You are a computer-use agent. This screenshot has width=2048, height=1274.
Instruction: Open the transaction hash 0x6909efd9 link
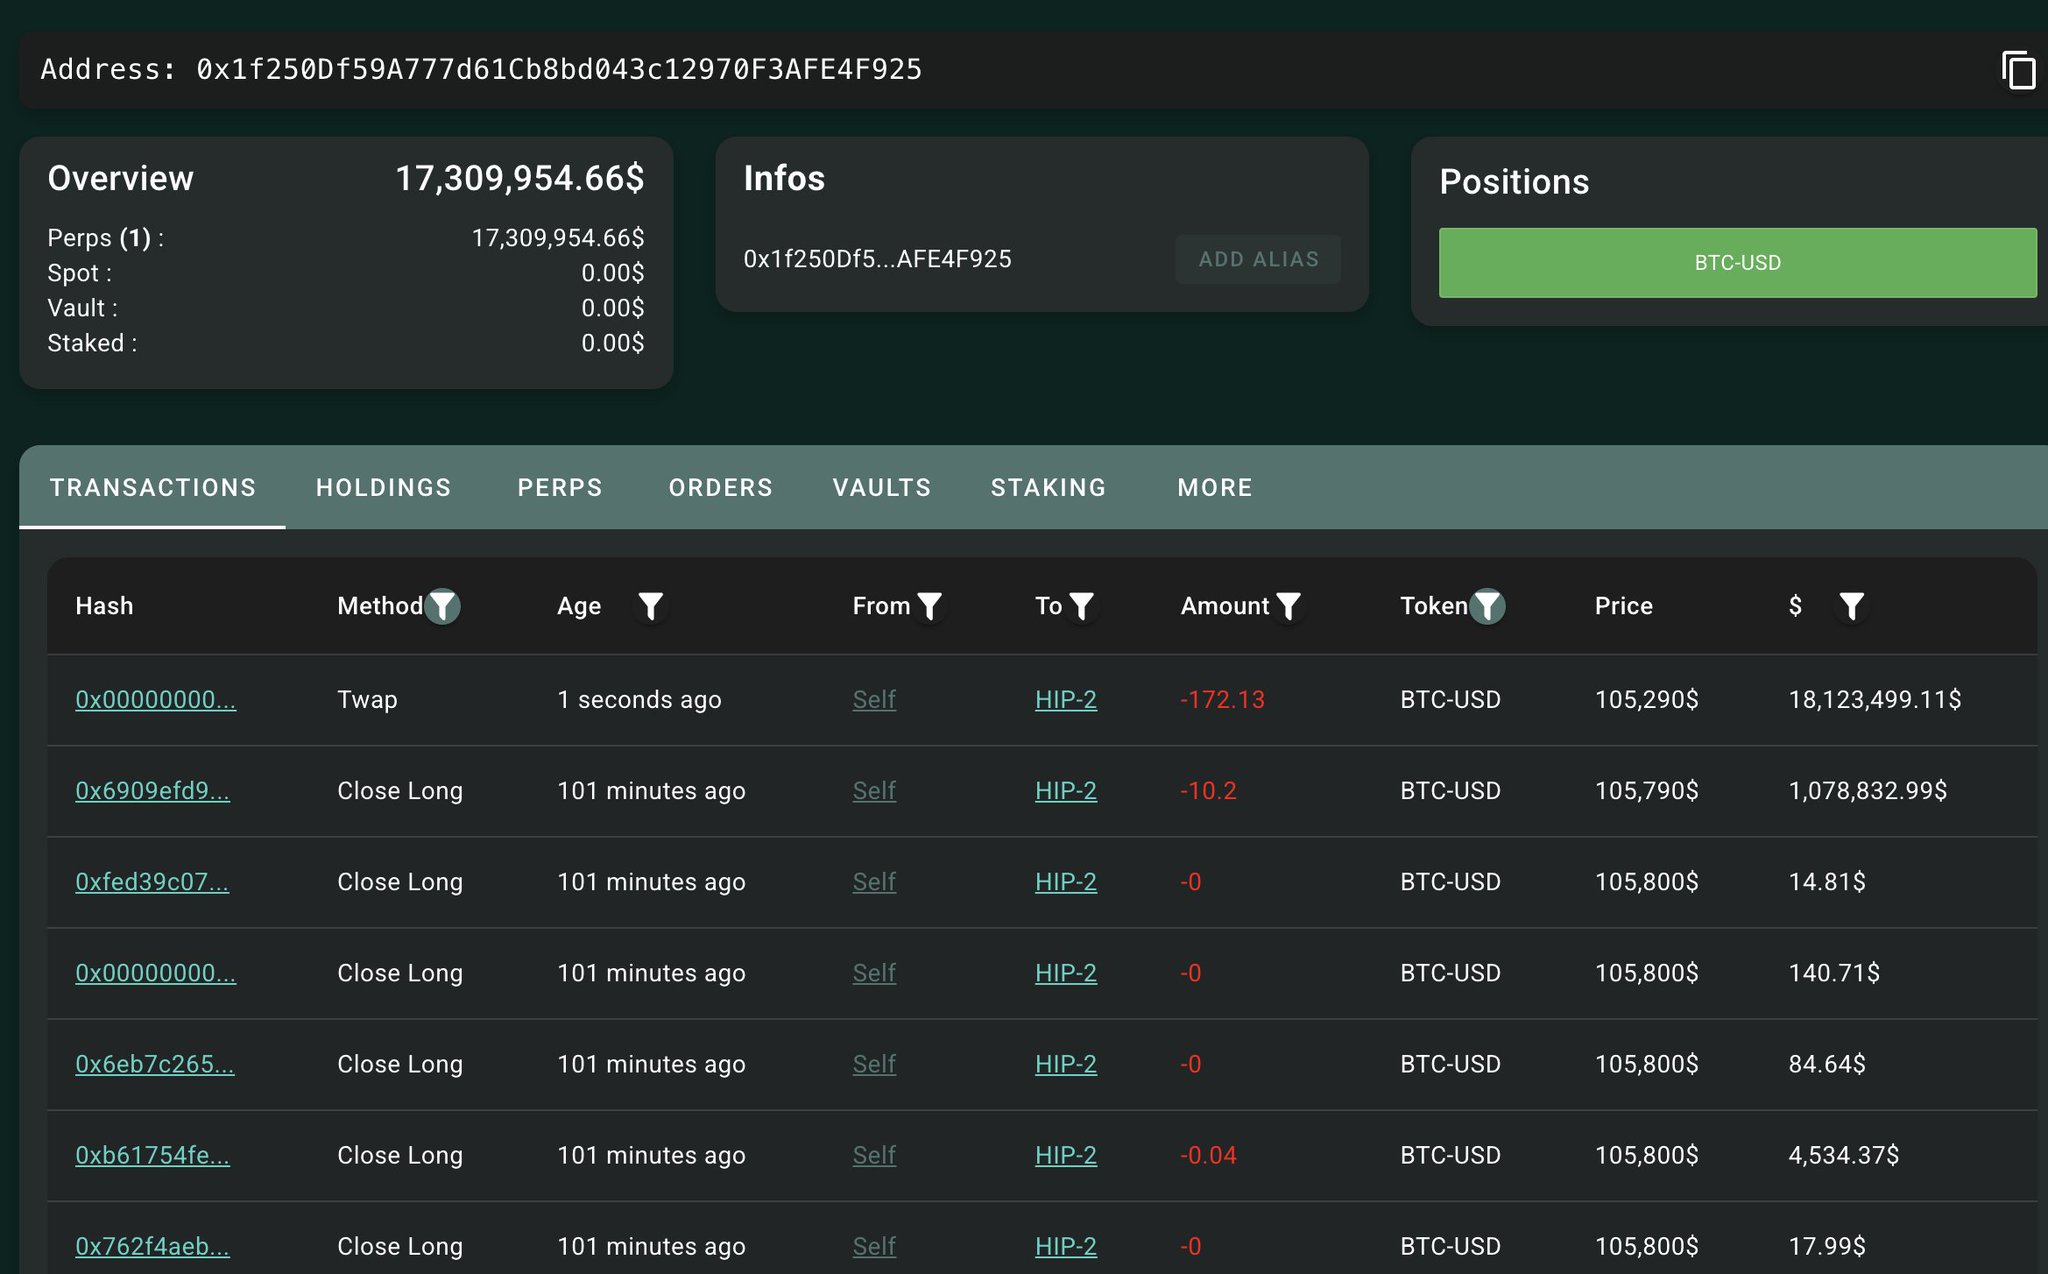tap(152, 791)
